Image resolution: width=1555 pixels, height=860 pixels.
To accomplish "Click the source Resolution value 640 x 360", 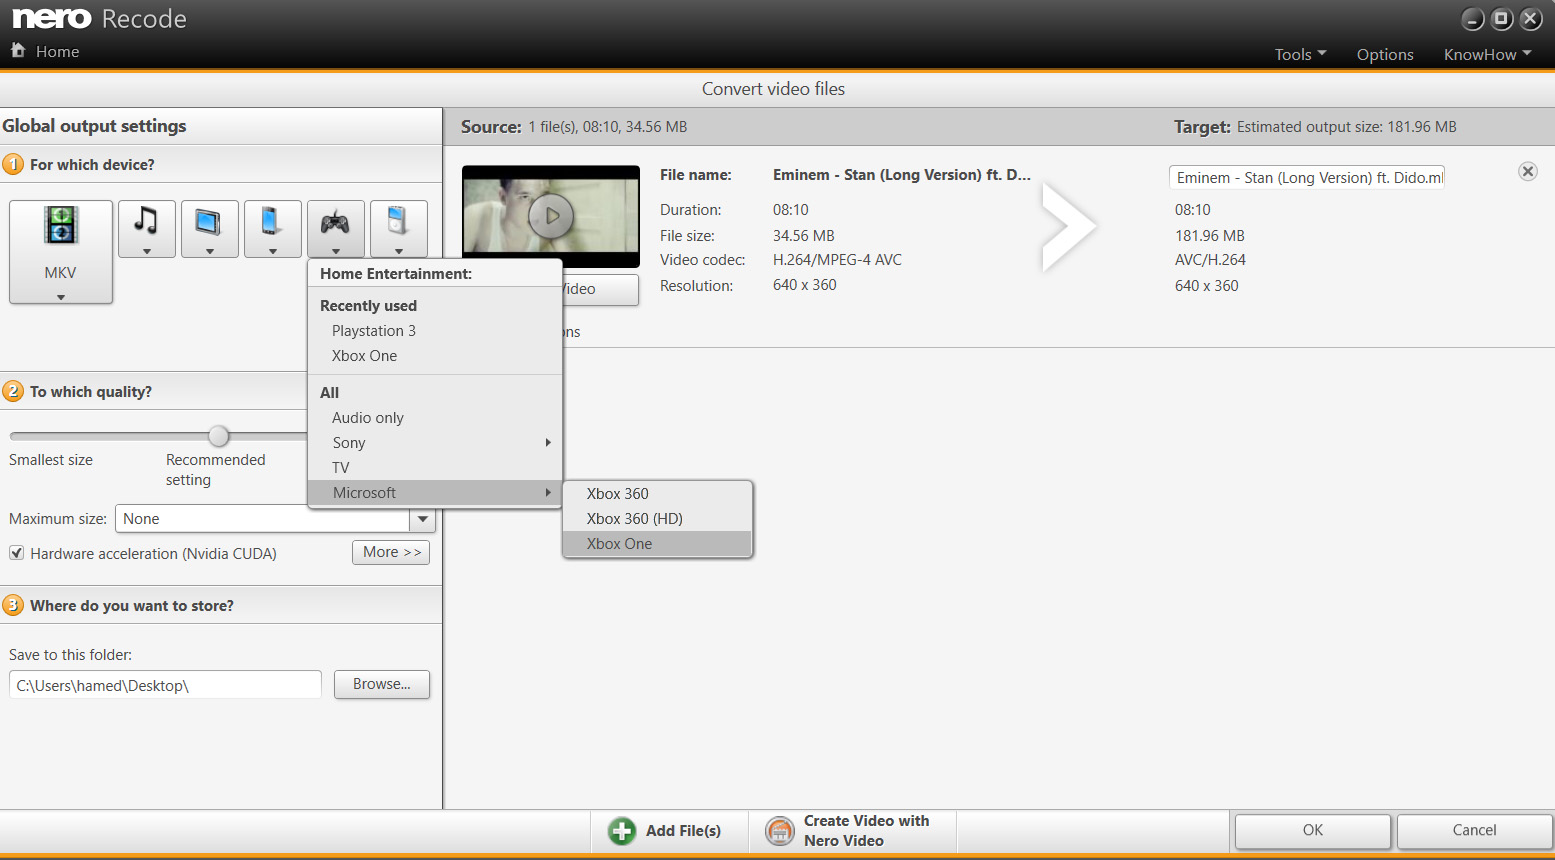I will coord(805,285).
